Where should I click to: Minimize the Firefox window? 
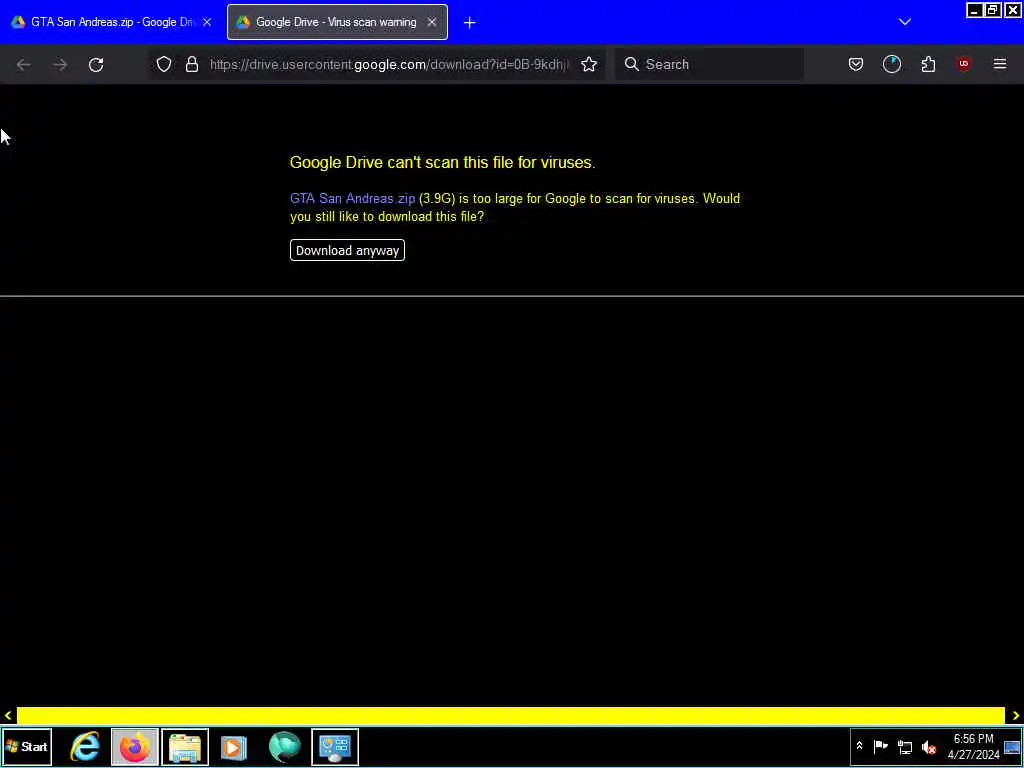coord(974,10)
